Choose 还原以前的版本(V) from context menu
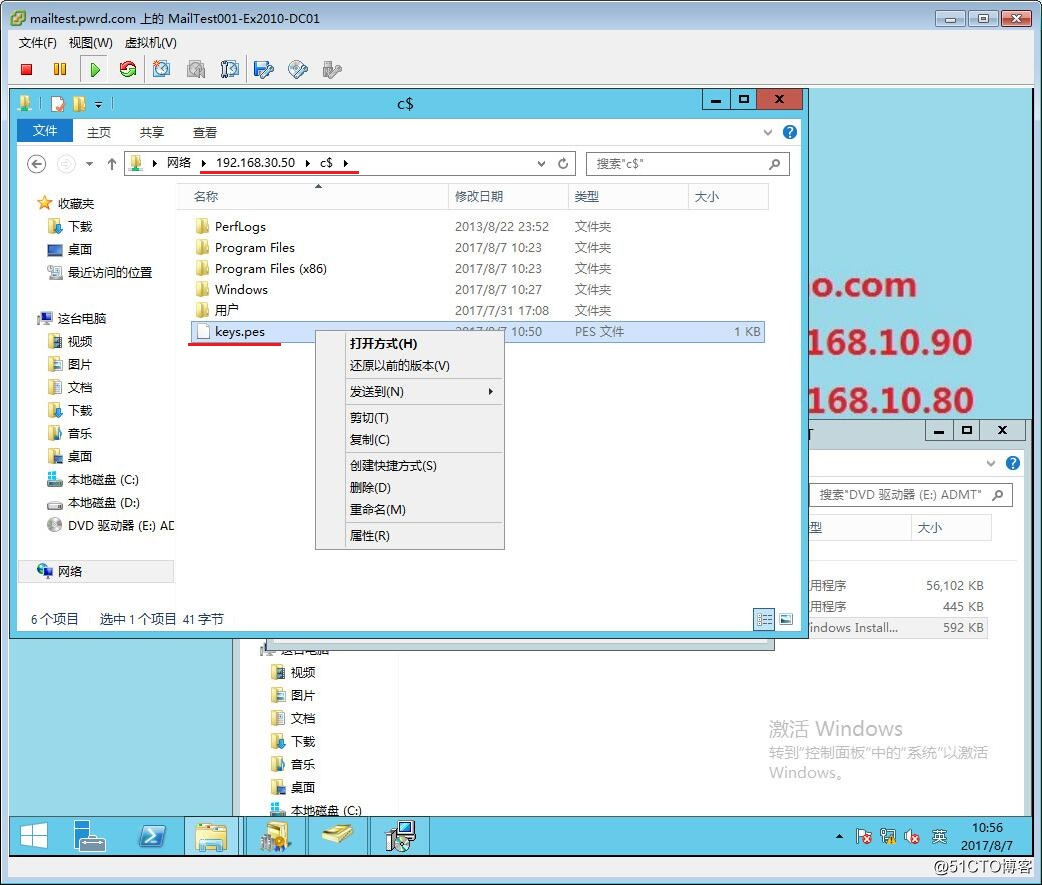 tap(409, 365)
